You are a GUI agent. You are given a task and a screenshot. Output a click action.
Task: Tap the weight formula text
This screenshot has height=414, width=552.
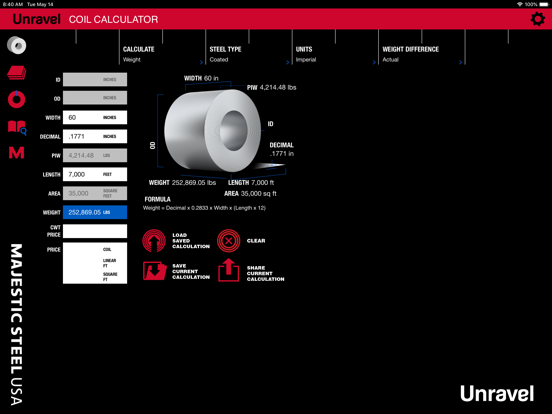pyautogui.click(x=204, y=208)
